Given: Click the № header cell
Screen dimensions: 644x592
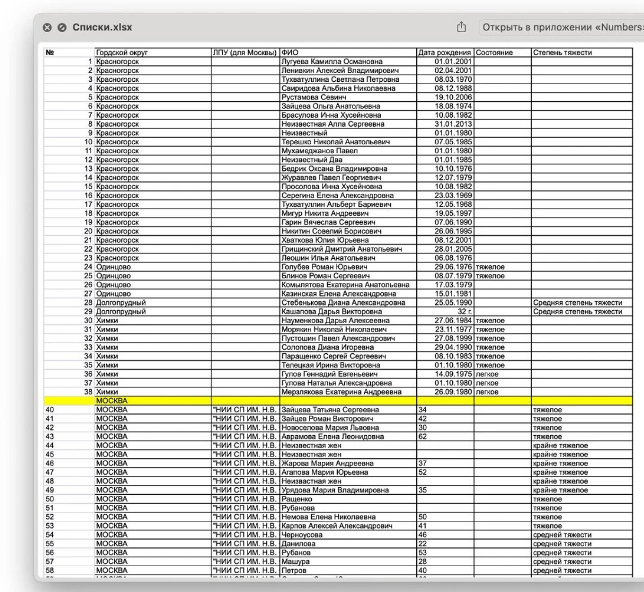Looking at the screenshot, I should 50,52.
